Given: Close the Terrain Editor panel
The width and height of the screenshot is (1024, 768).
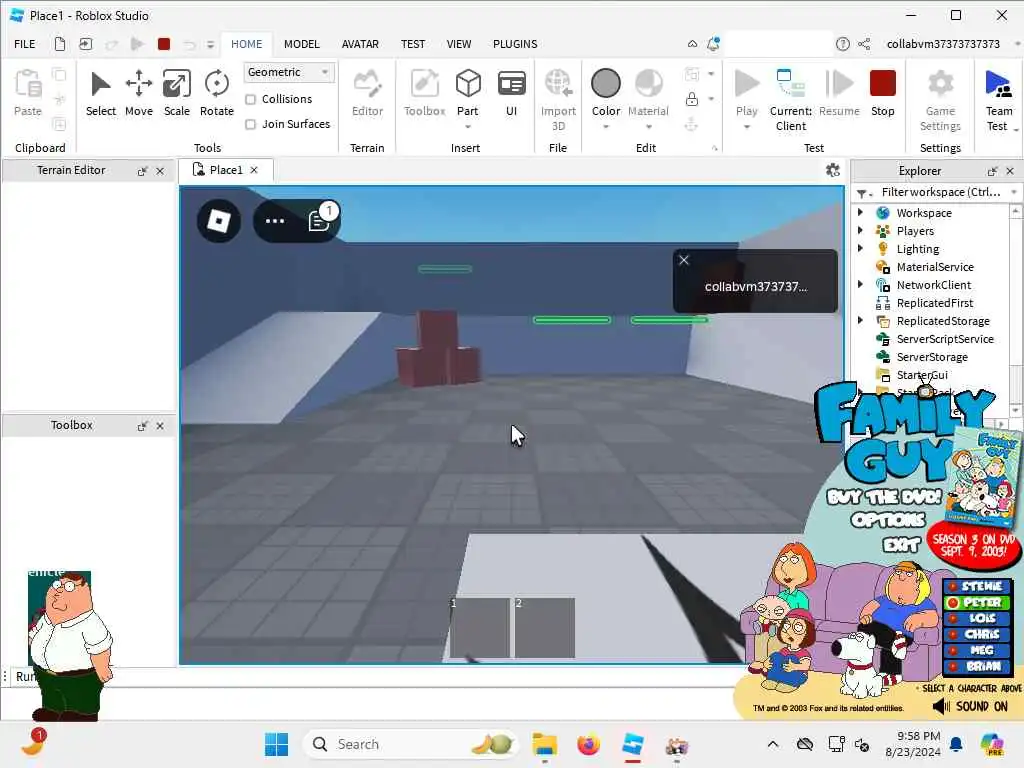Looking at the screenshot, I should [160, 171].
